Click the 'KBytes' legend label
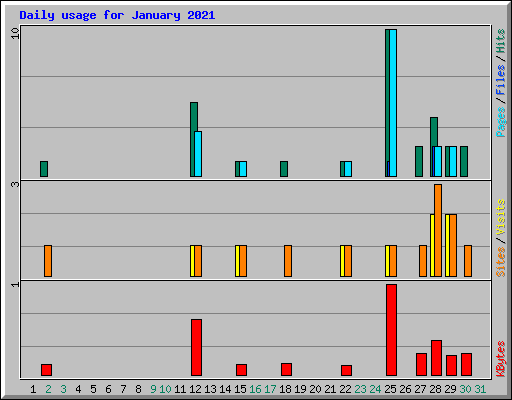Viewport: 512px width, 400px height. tap(500, 359)
